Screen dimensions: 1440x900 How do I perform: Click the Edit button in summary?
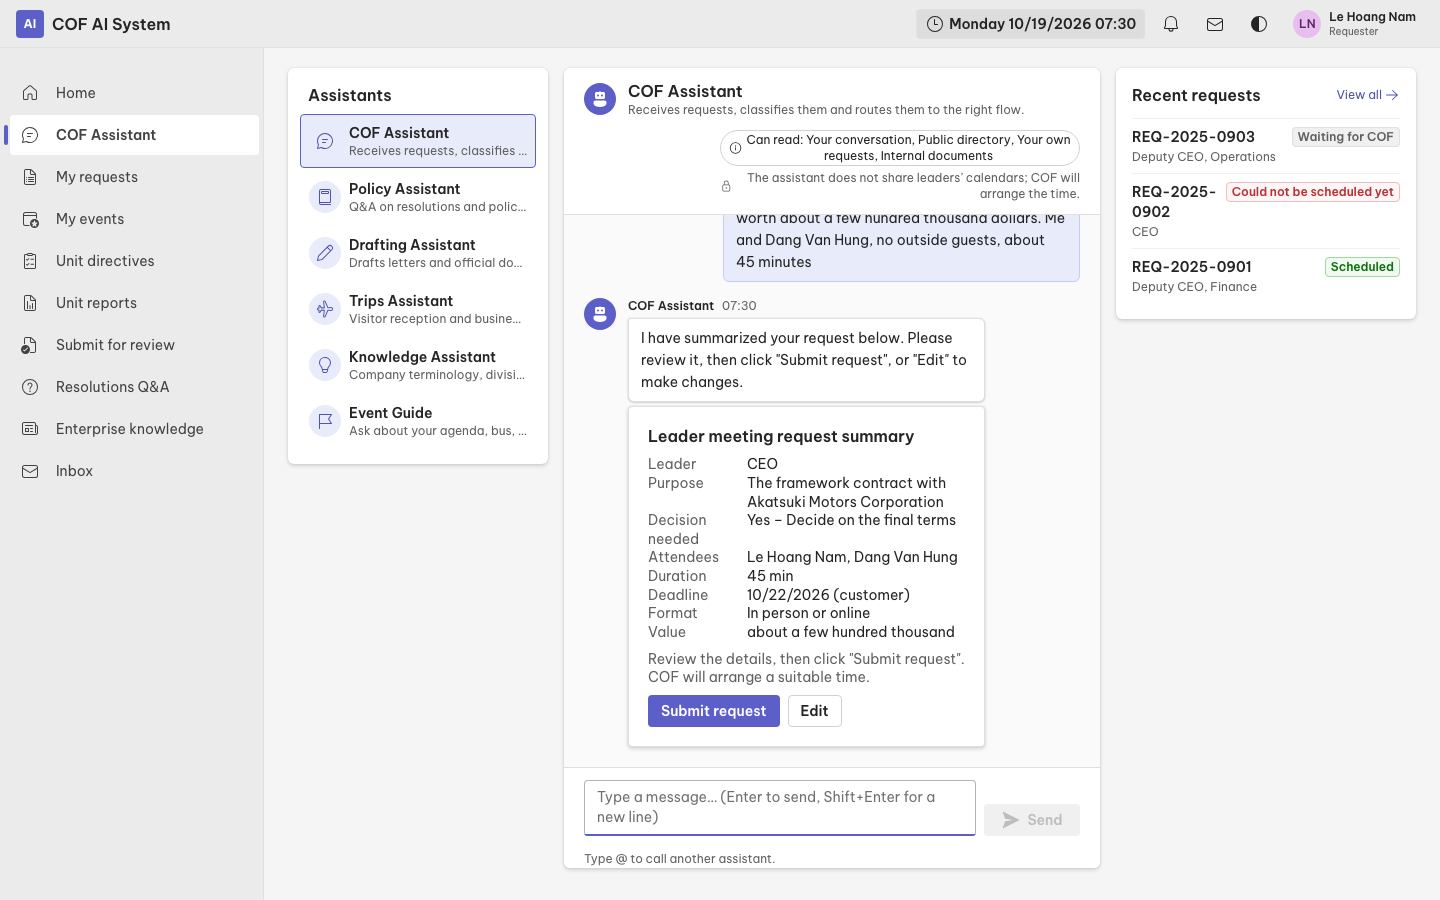[x=814, y=711]
